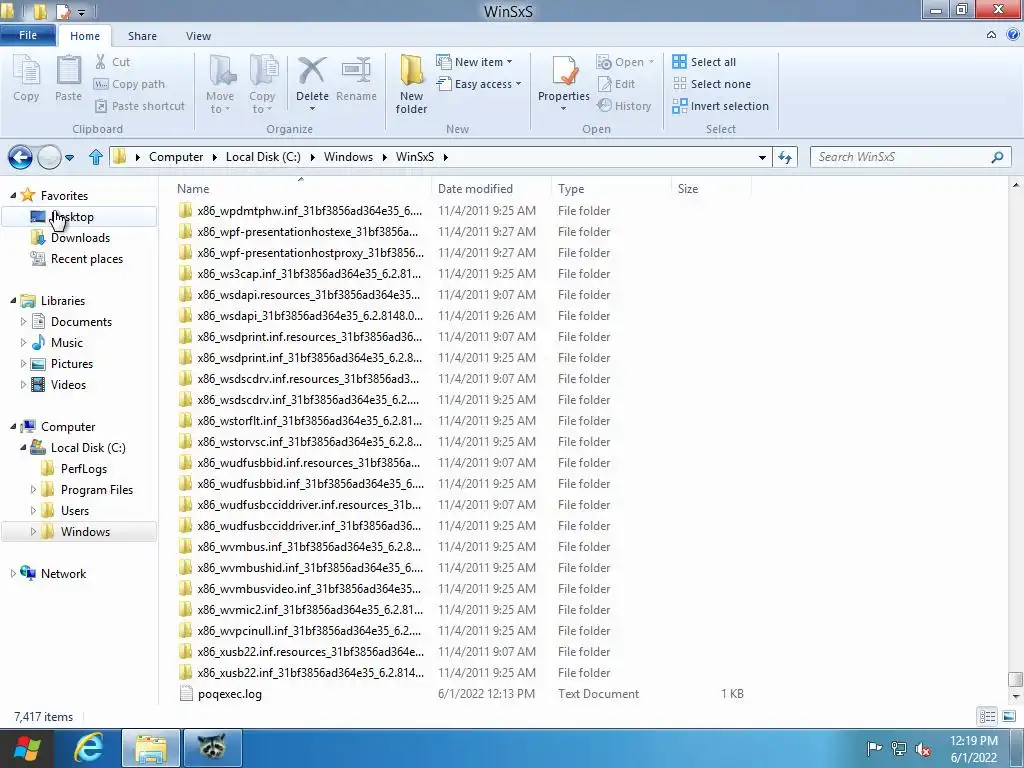Open the File menu tab
The image size is (1024, 768).
pyautogui.click(x=28, y=35)
